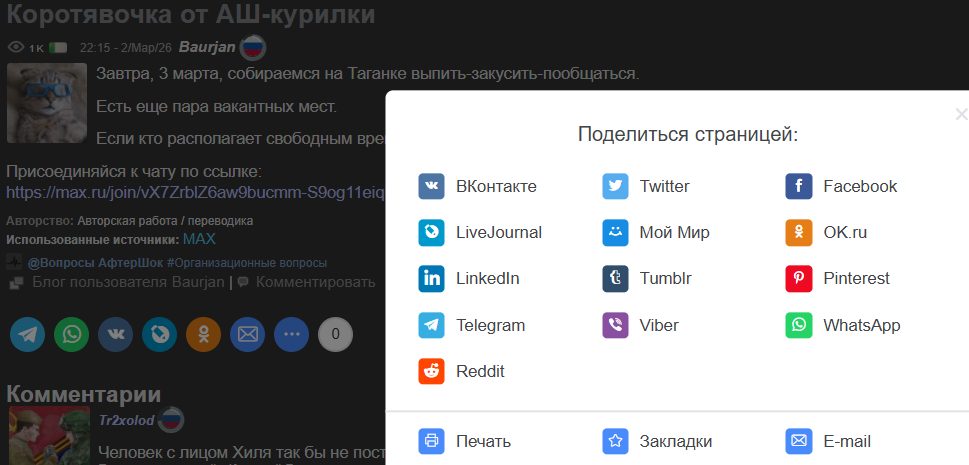969x465 pixels.
Task: Click the Twitter share option
Action: [645, 187]
